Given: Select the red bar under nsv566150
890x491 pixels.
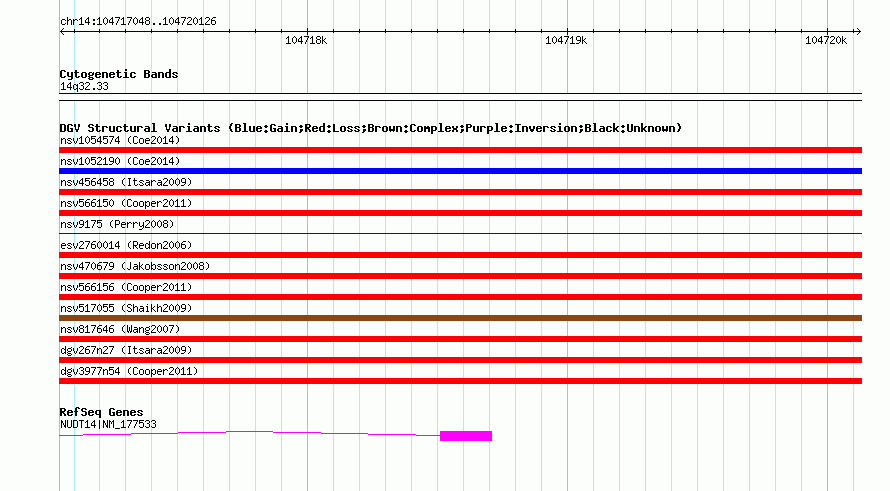Looking at the screenshot, I should [x=460, y=213].
